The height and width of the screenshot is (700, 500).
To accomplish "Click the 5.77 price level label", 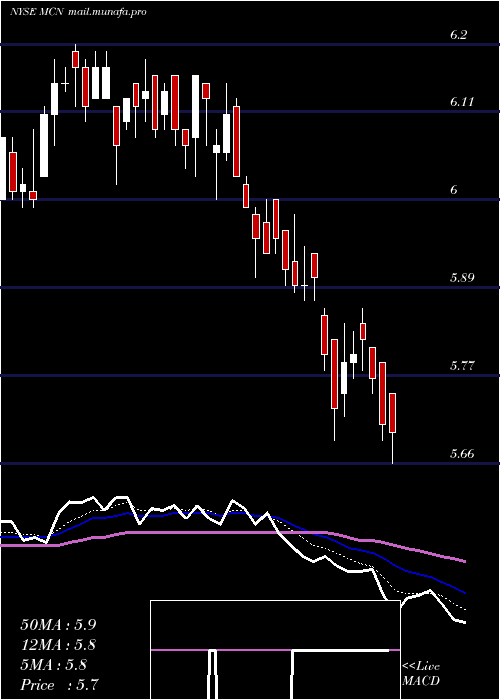I will point(462,366).
